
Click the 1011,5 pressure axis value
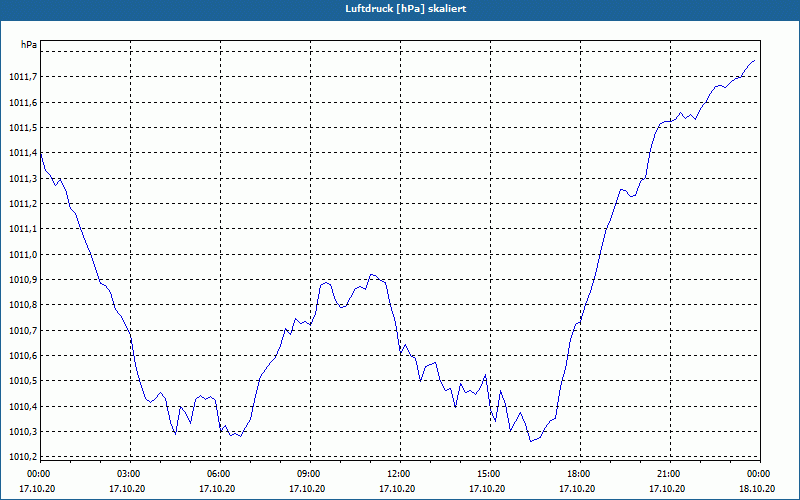point(23,128)
